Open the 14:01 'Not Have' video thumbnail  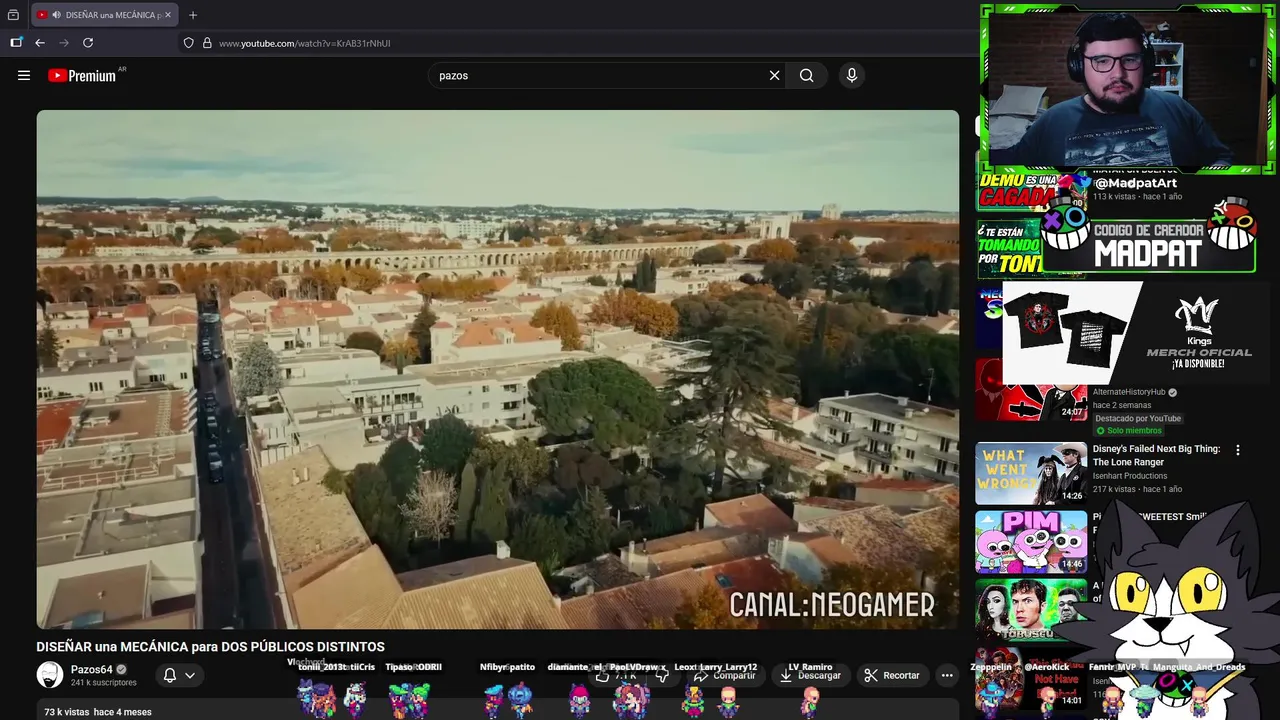(1031, 678)
